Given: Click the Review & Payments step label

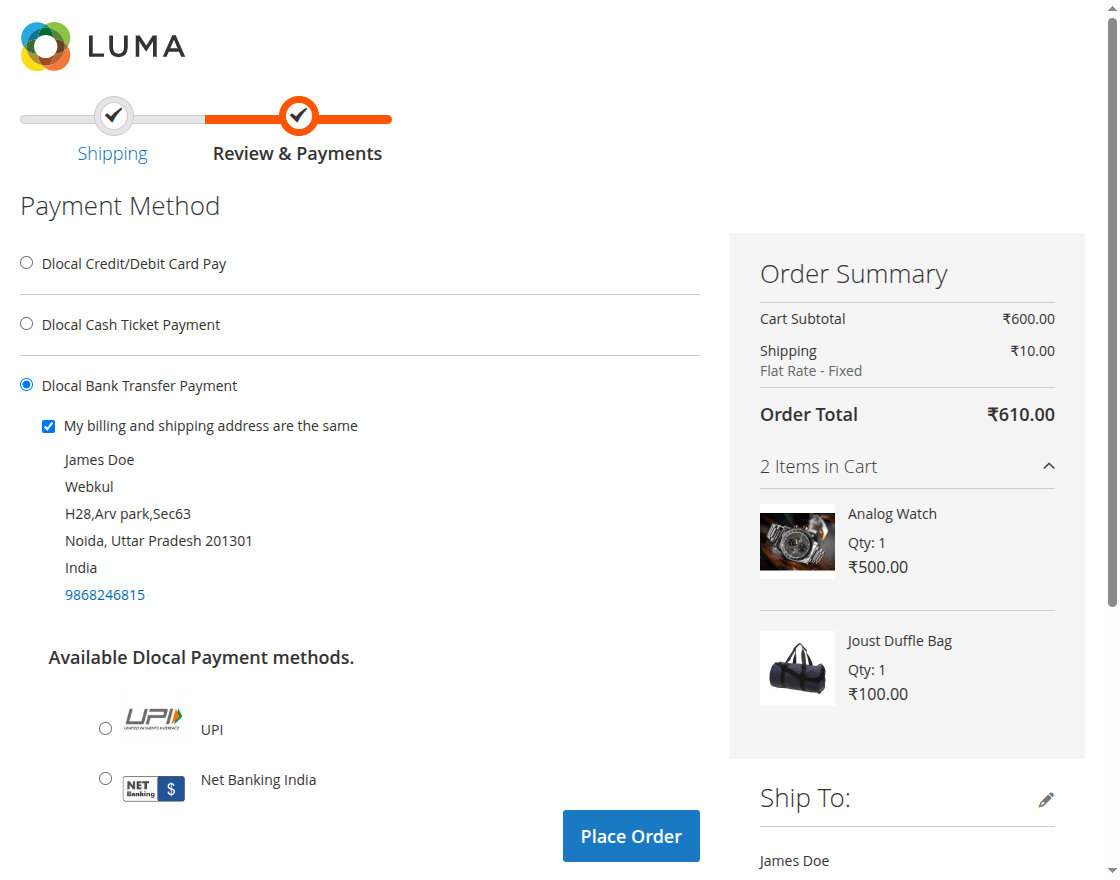Looking at the screenshot, I should [297, 154].
